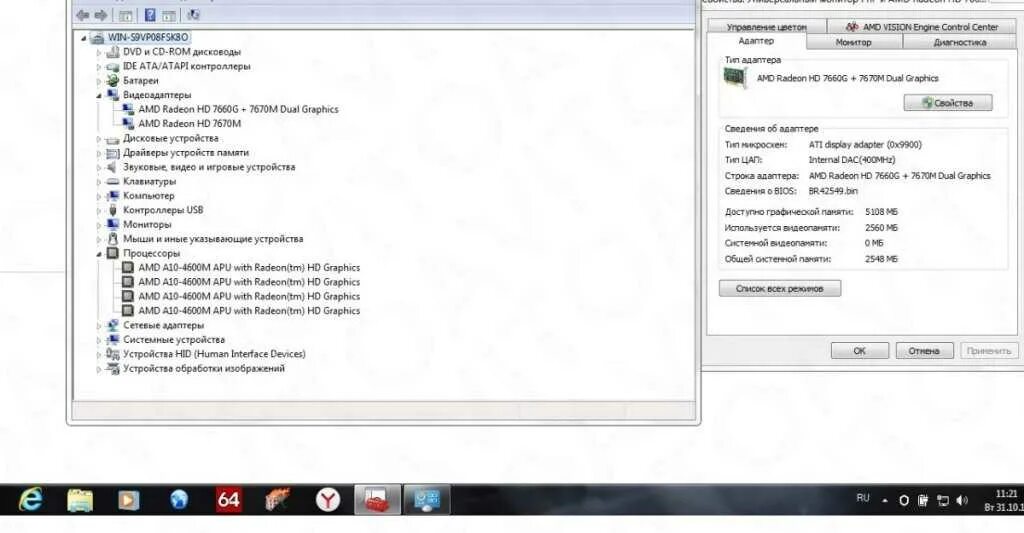Toggle the console tree toolbar icon
This screenshot has width=1024, height=533.
(x=126, y=14)
